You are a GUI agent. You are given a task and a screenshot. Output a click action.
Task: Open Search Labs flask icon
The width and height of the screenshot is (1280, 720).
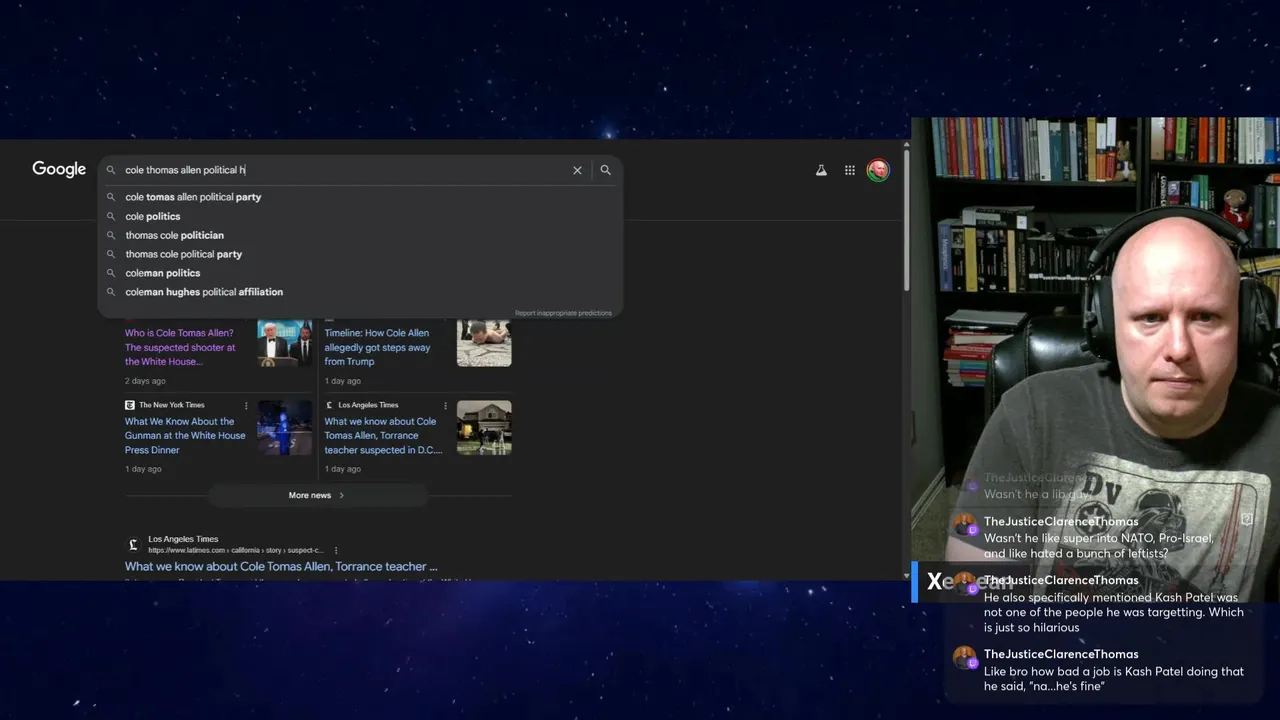(x=821, y=170)
